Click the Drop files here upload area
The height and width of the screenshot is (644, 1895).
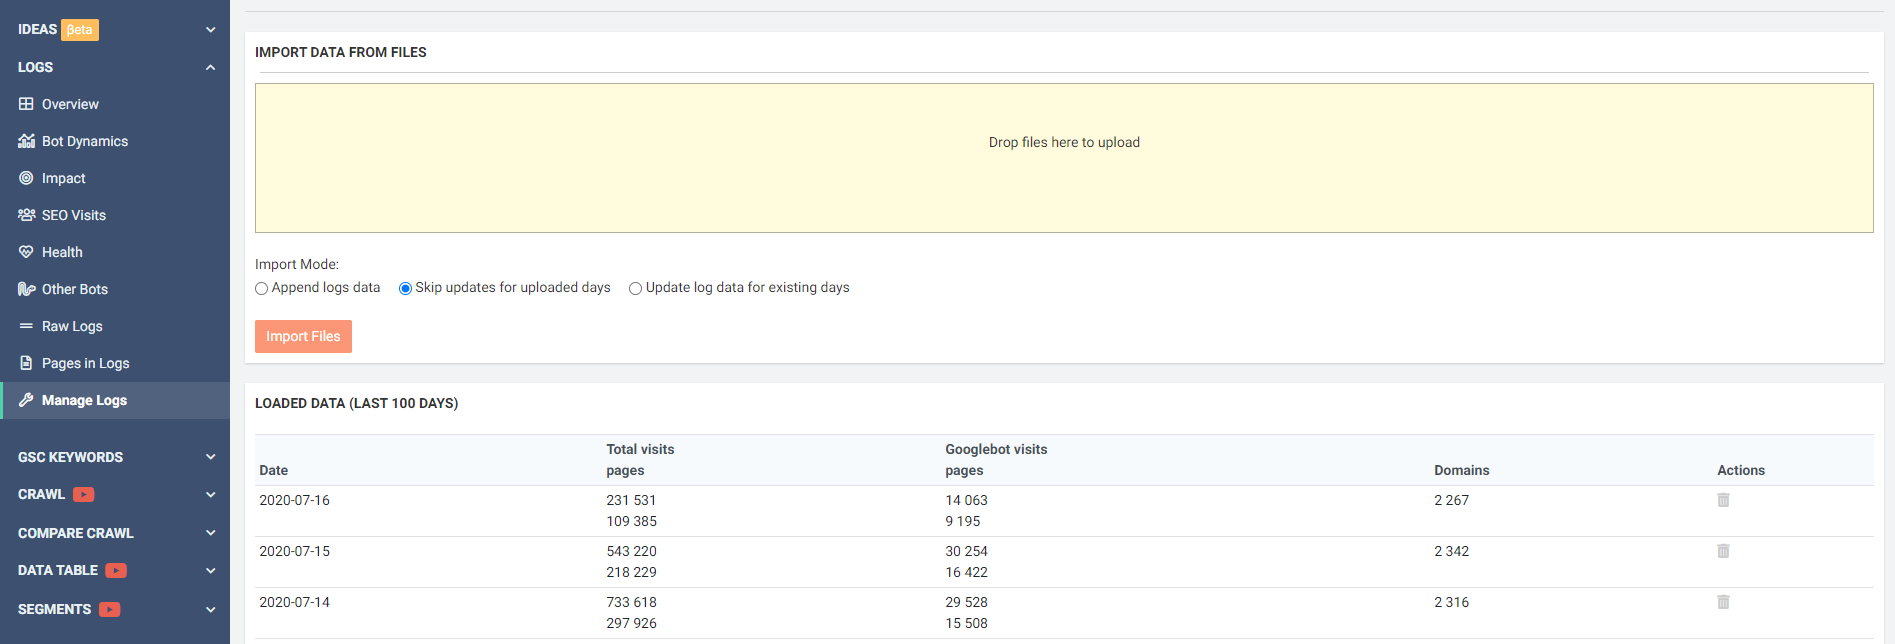(x=1064, y=158)
